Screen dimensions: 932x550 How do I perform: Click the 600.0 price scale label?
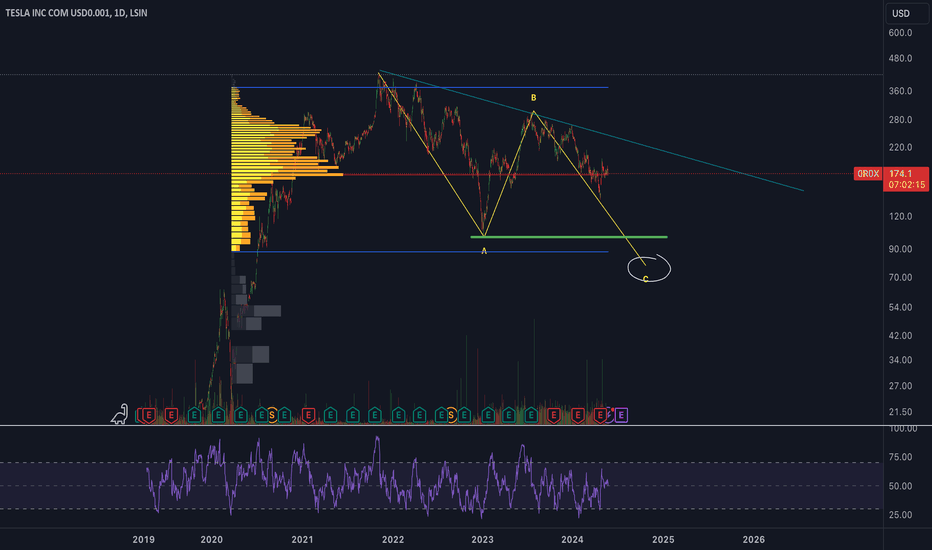tap(900, 33)
